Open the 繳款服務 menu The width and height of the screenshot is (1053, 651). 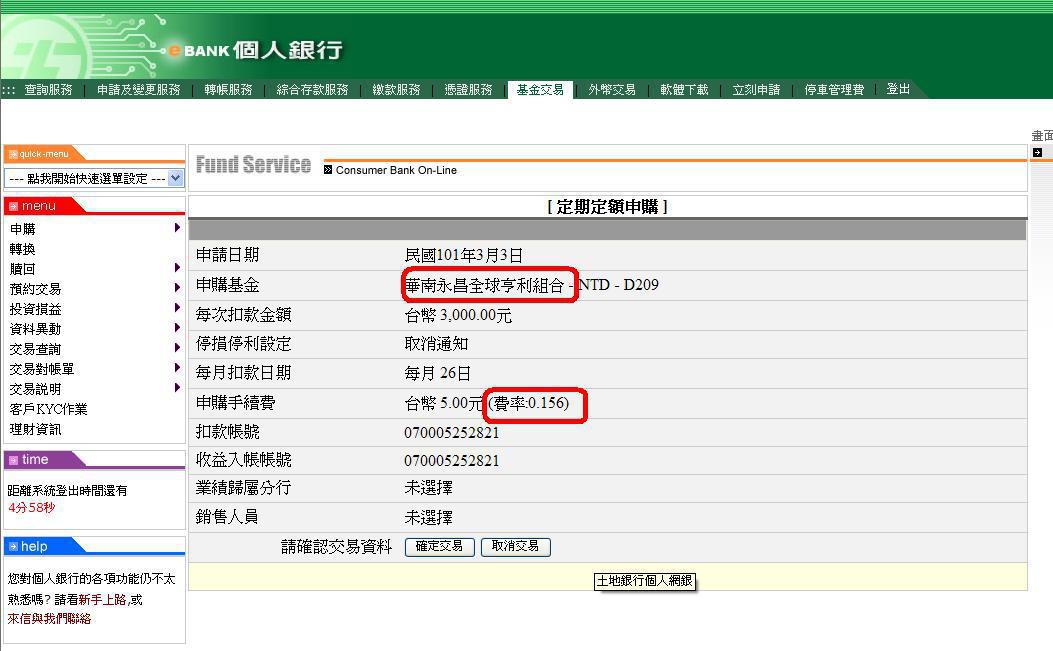tap(396, 89)
